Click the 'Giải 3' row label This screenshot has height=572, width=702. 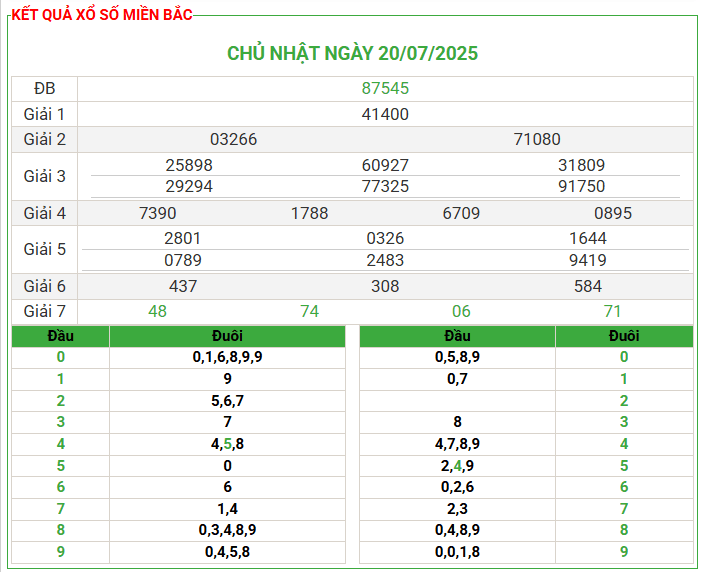coord(44,176)
